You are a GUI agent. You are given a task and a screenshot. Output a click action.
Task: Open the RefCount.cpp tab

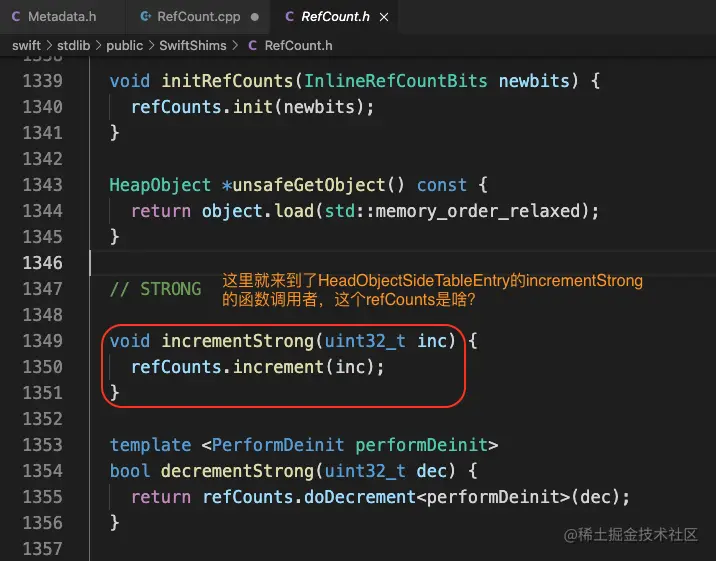click(x=199, y=17)
